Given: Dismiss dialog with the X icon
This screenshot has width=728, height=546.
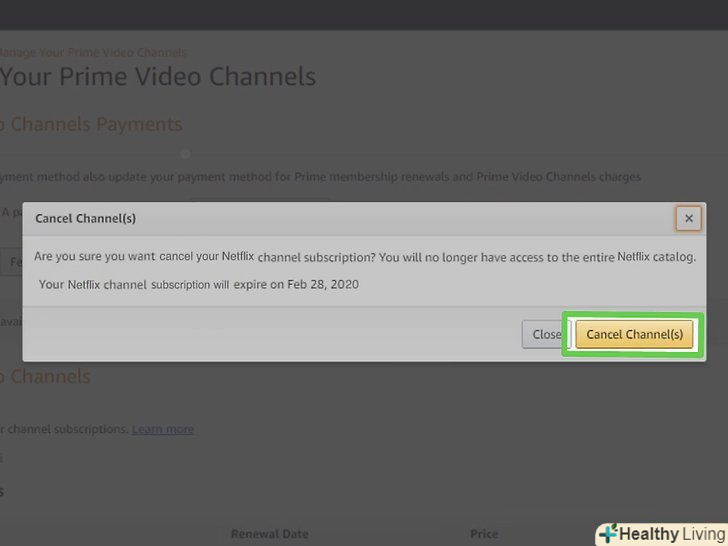Looking at the screenshot, I should tap(689, 218).
